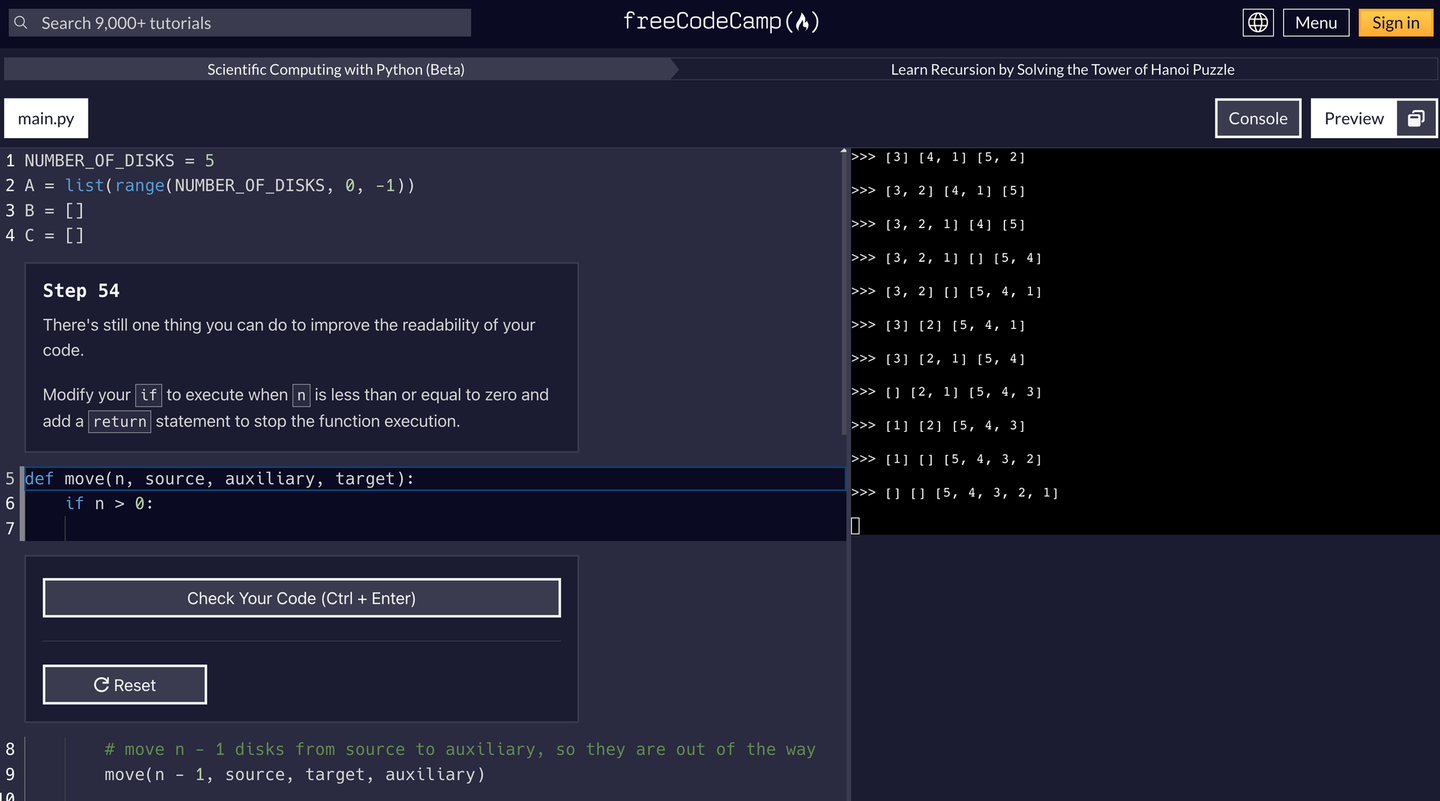Screen dimensions: 1440x801
Task: Reset the code to default
Action: tap(124, 684)
